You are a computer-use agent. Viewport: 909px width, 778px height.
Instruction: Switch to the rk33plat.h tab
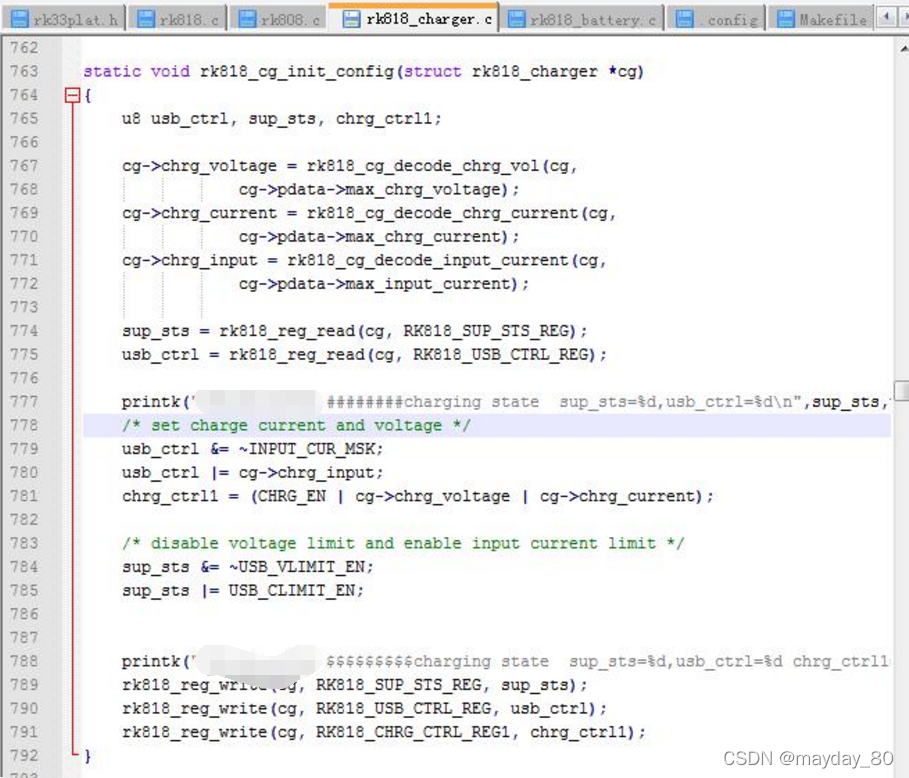[x=64, y=20]
